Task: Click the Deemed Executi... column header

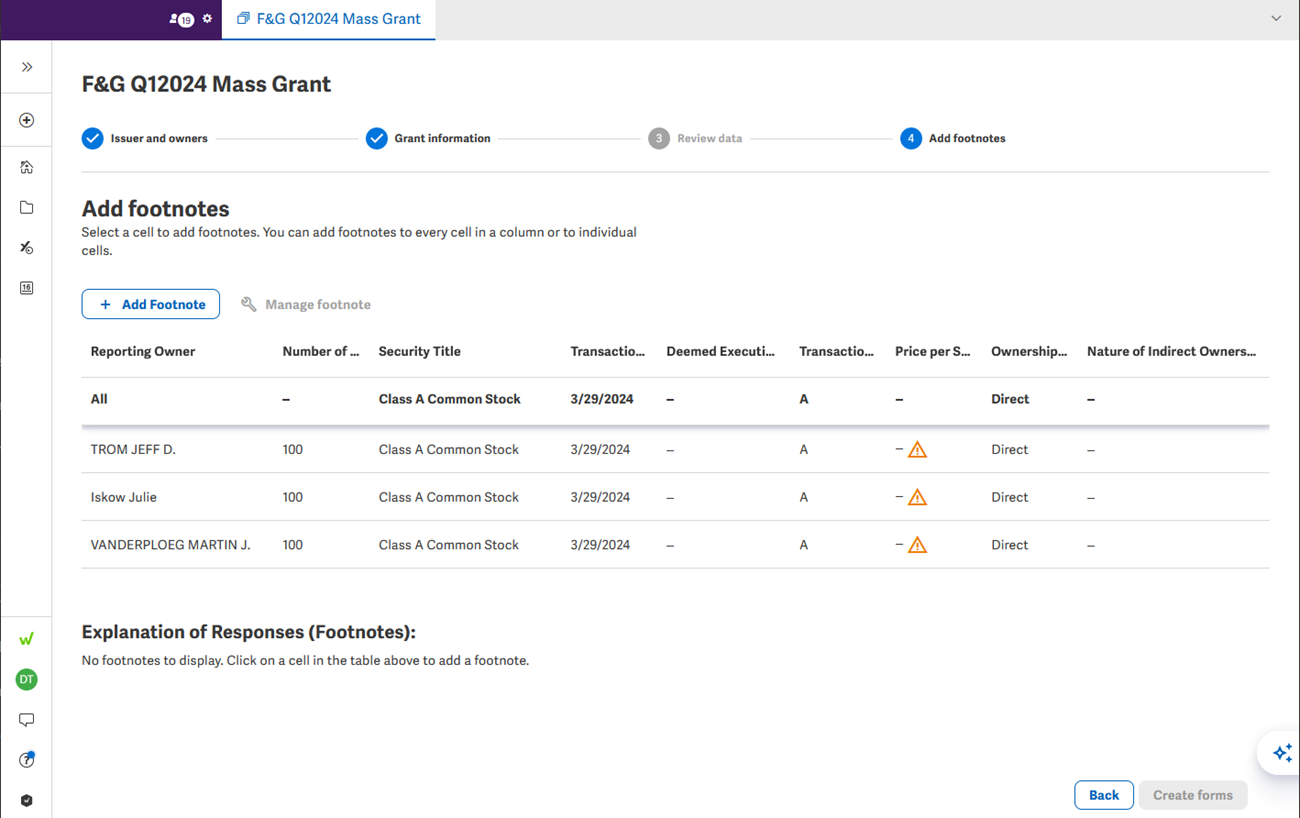Action: tap(721, 351)
